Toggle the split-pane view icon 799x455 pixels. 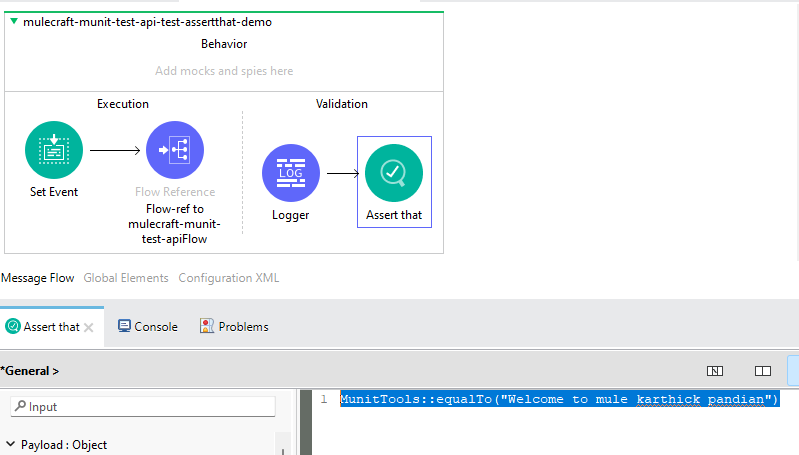pos(762,370)
